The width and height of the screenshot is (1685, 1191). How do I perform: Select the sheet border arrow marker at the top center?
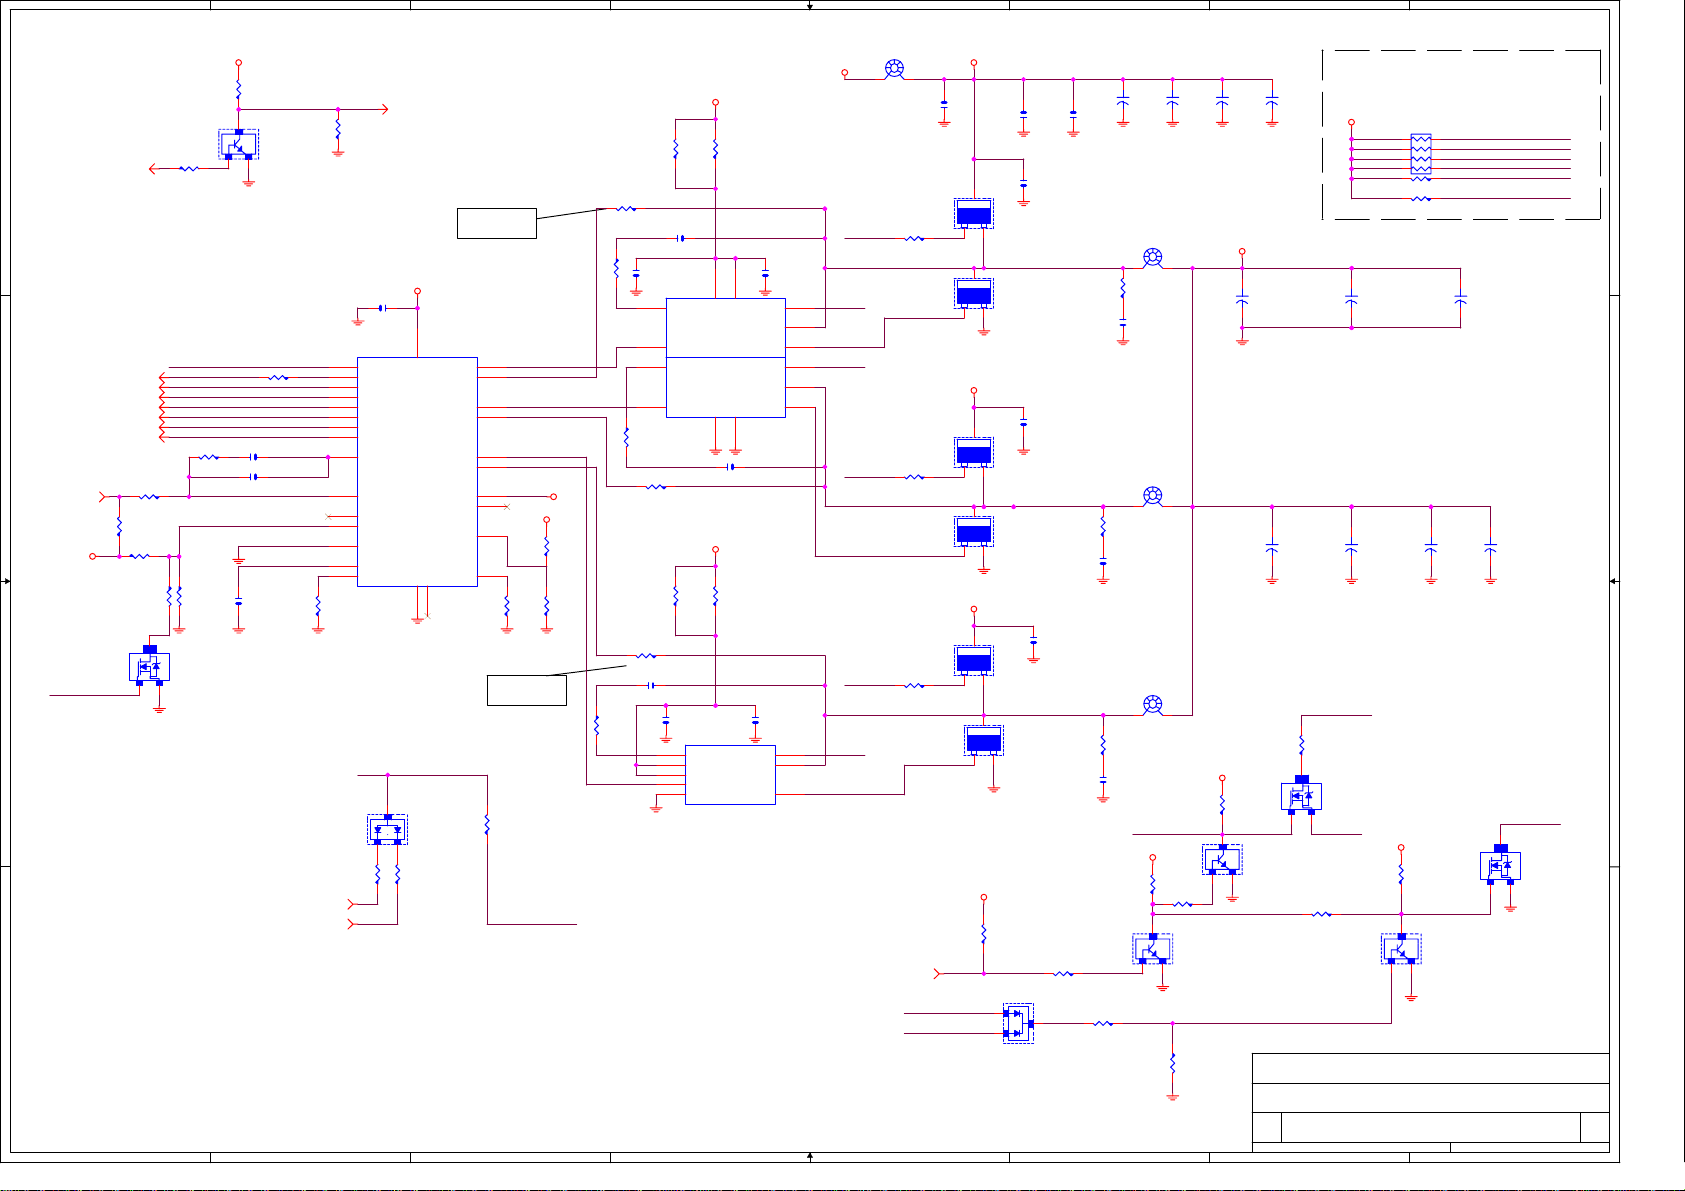(x=810, y=6)
